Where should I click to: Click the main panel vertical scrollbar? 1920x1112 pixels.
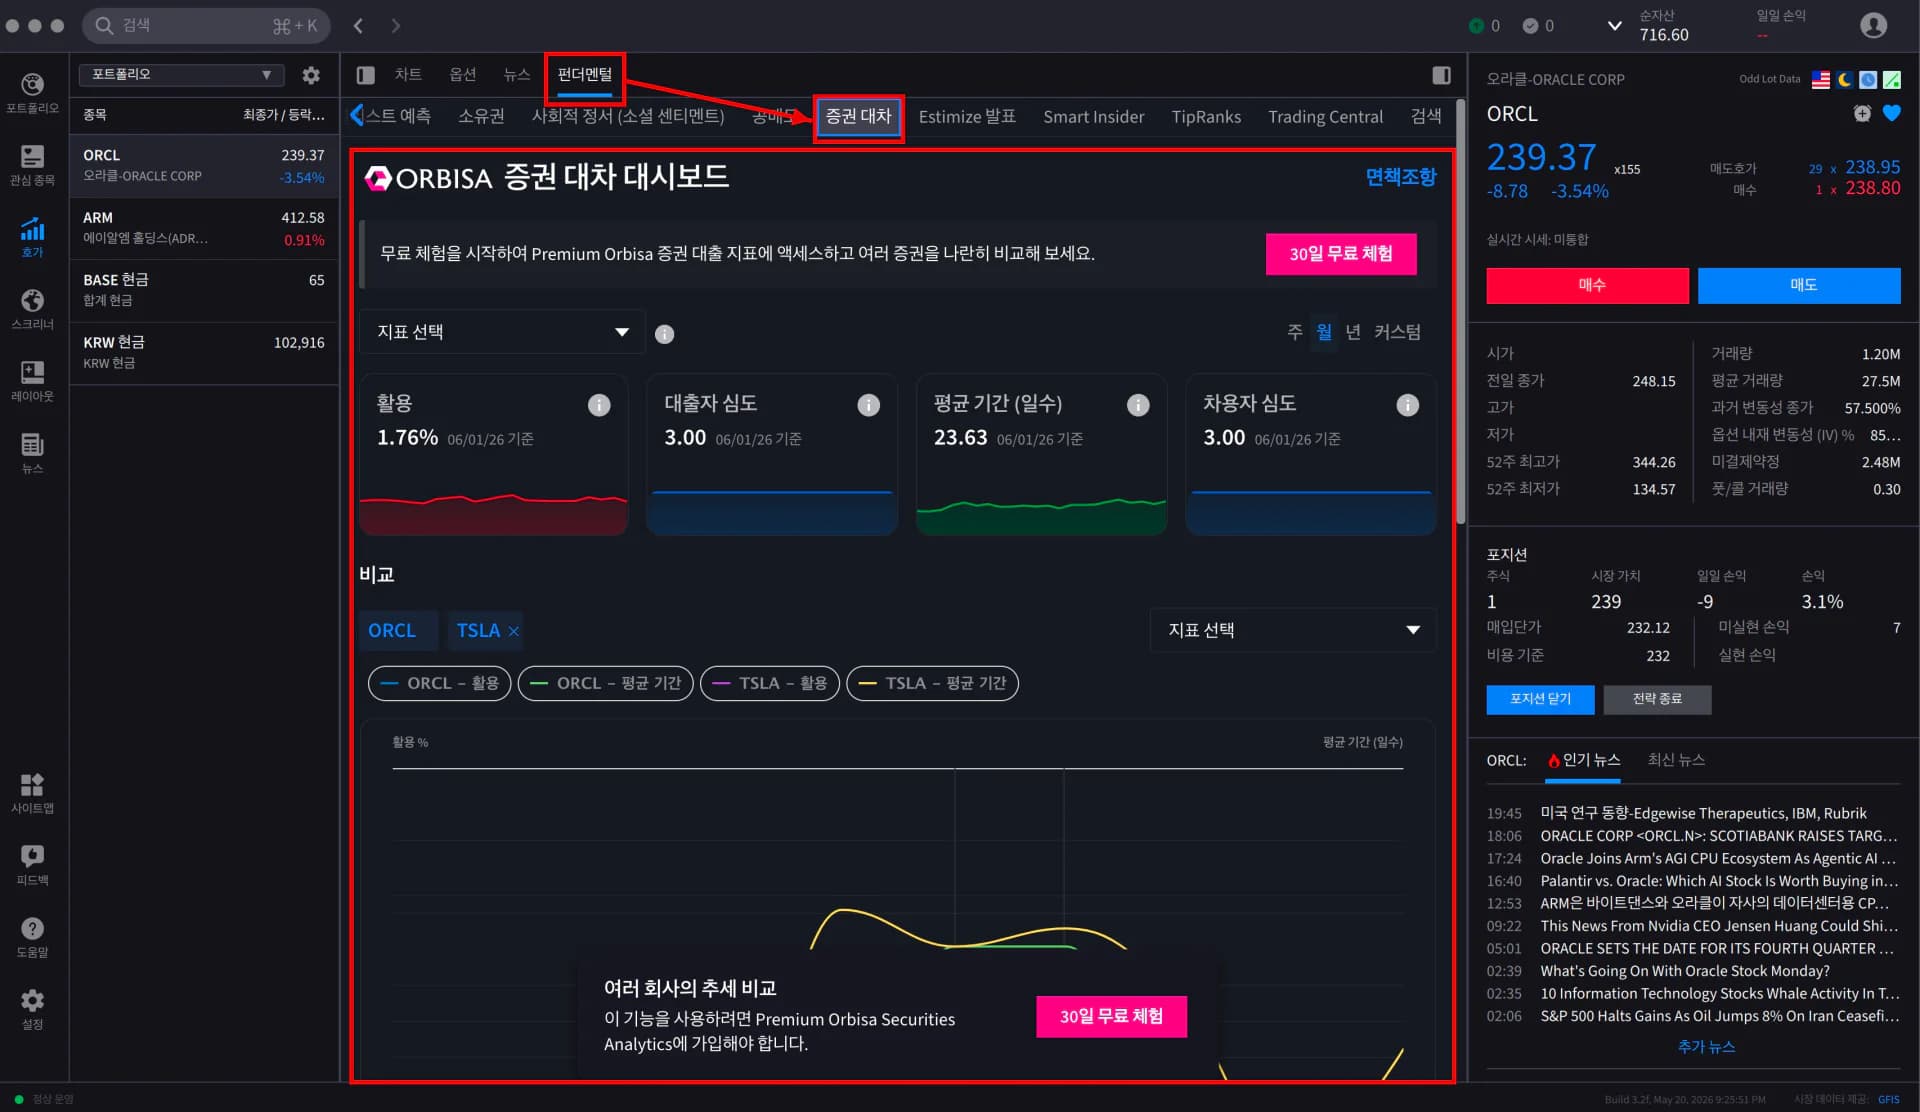1460,310
